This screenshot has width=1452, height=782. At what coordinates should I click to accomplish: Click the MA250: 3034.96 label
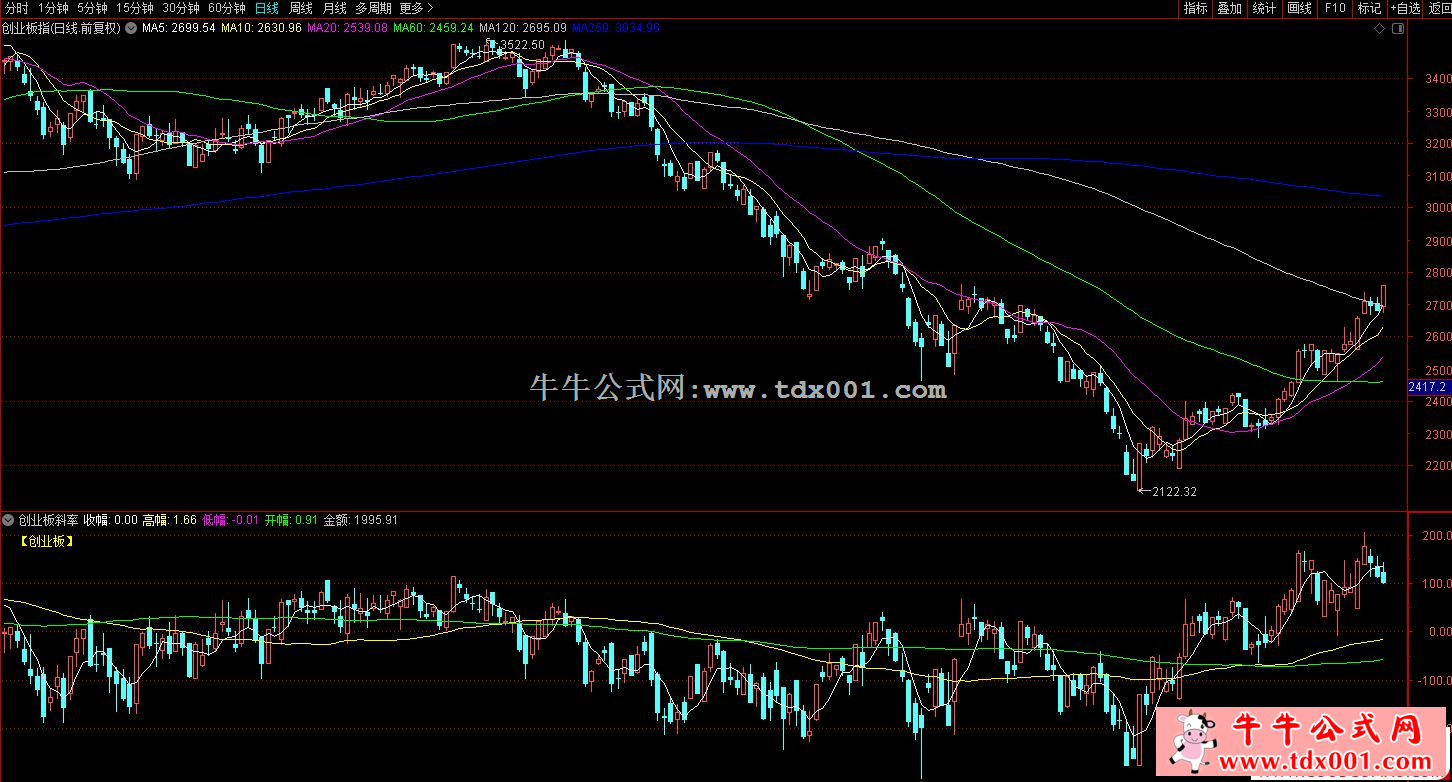coord(615,28)
